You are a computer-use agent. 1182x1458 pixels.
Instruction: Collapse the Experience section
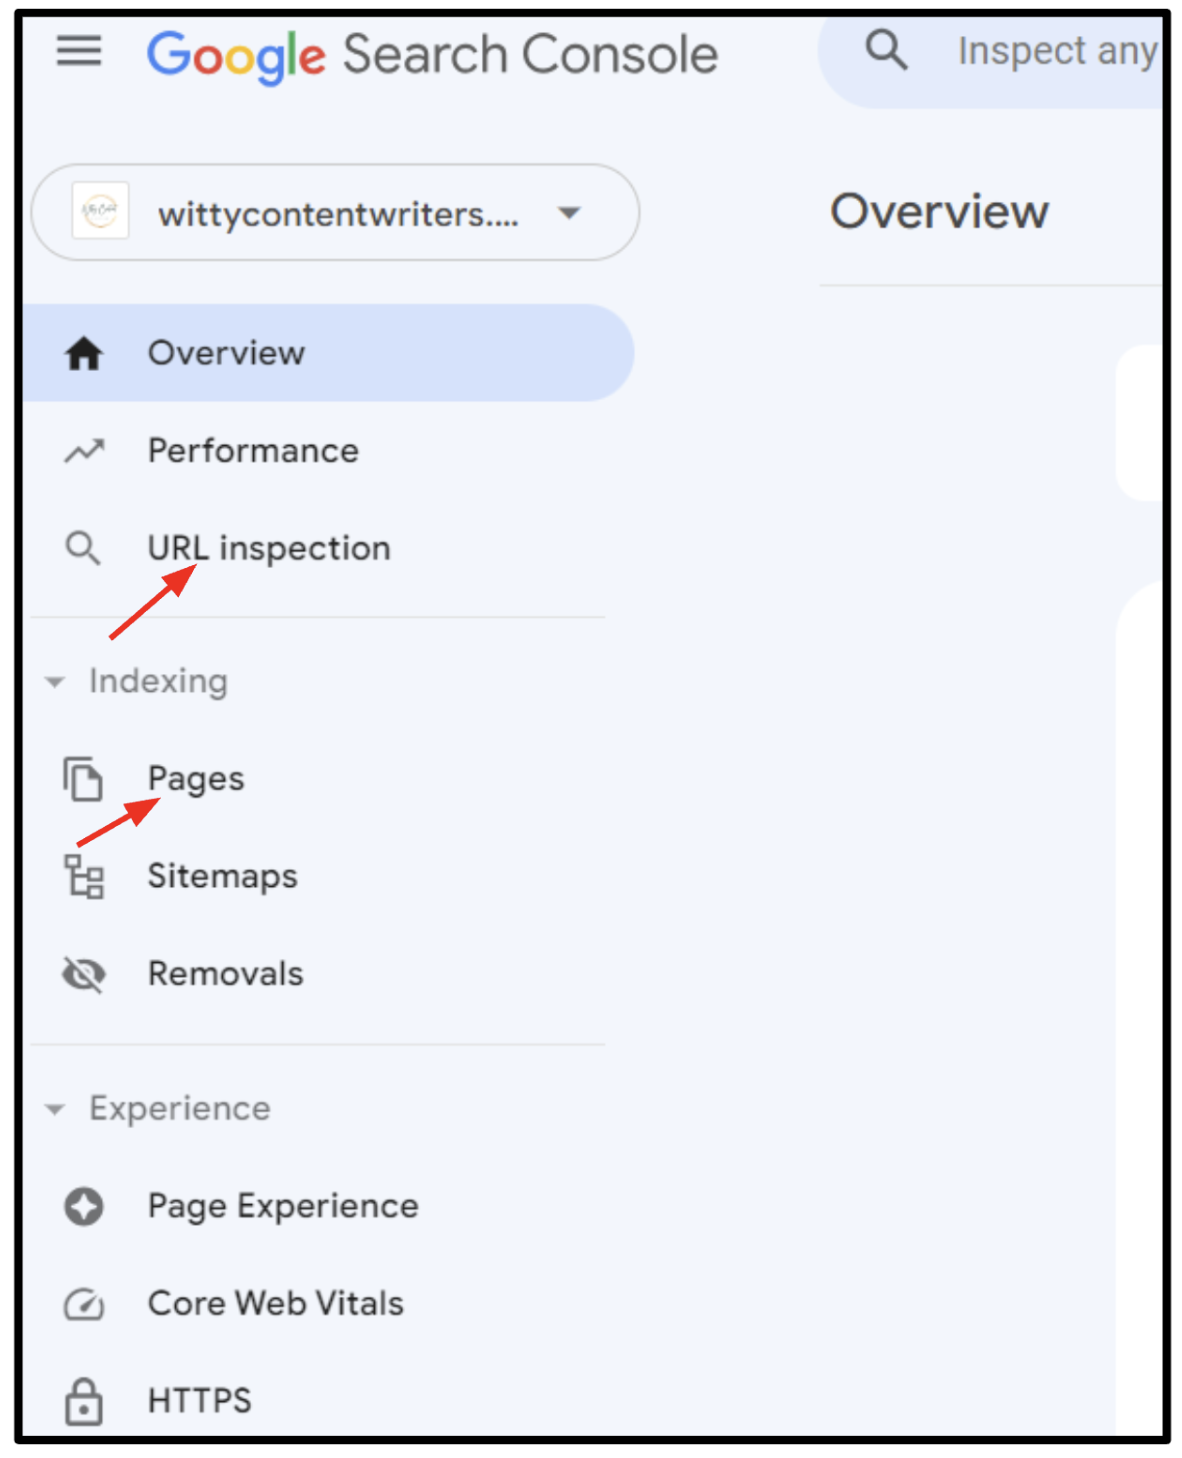point(55,1109)
